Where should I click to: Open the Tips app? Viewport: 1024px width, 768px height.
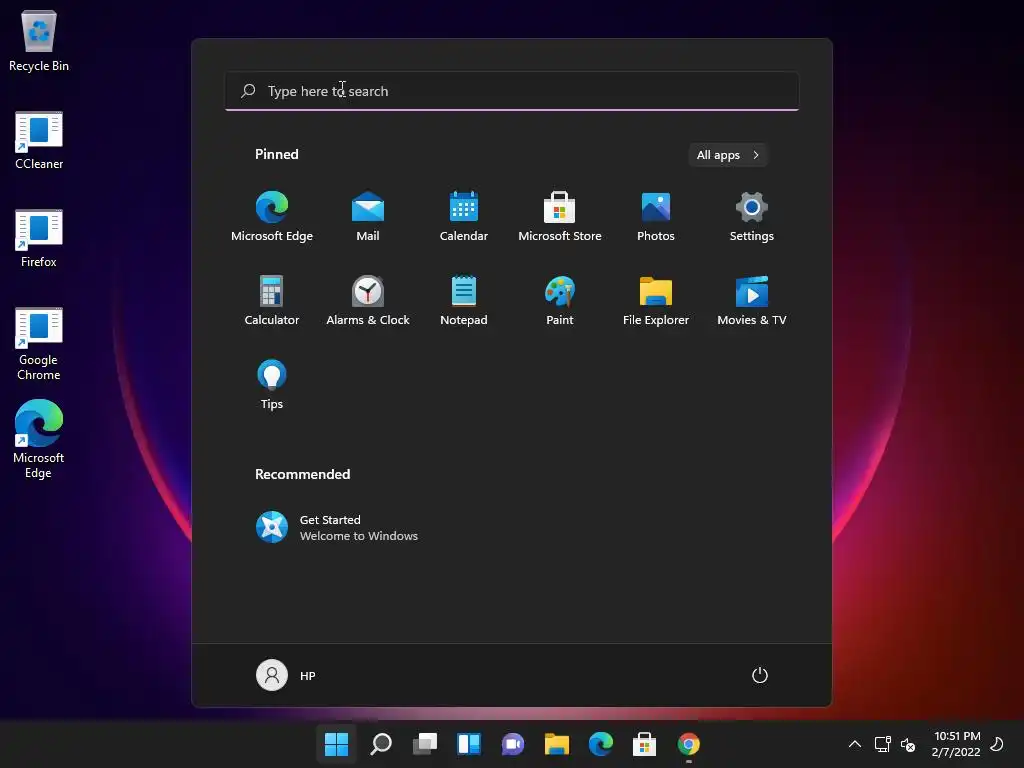point(272,385)
